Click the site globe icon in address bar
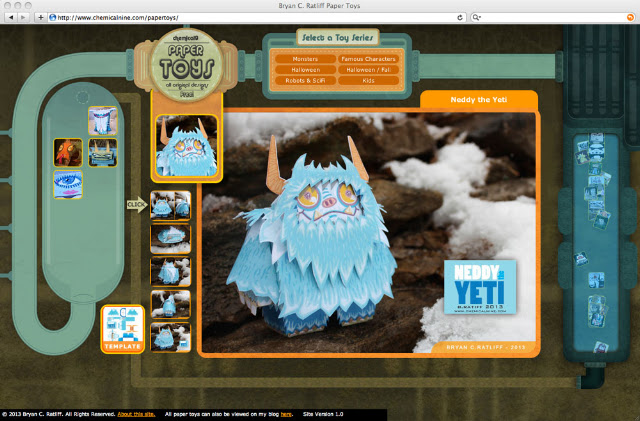Screen dimensions: 640x421 tap(52, 17)
